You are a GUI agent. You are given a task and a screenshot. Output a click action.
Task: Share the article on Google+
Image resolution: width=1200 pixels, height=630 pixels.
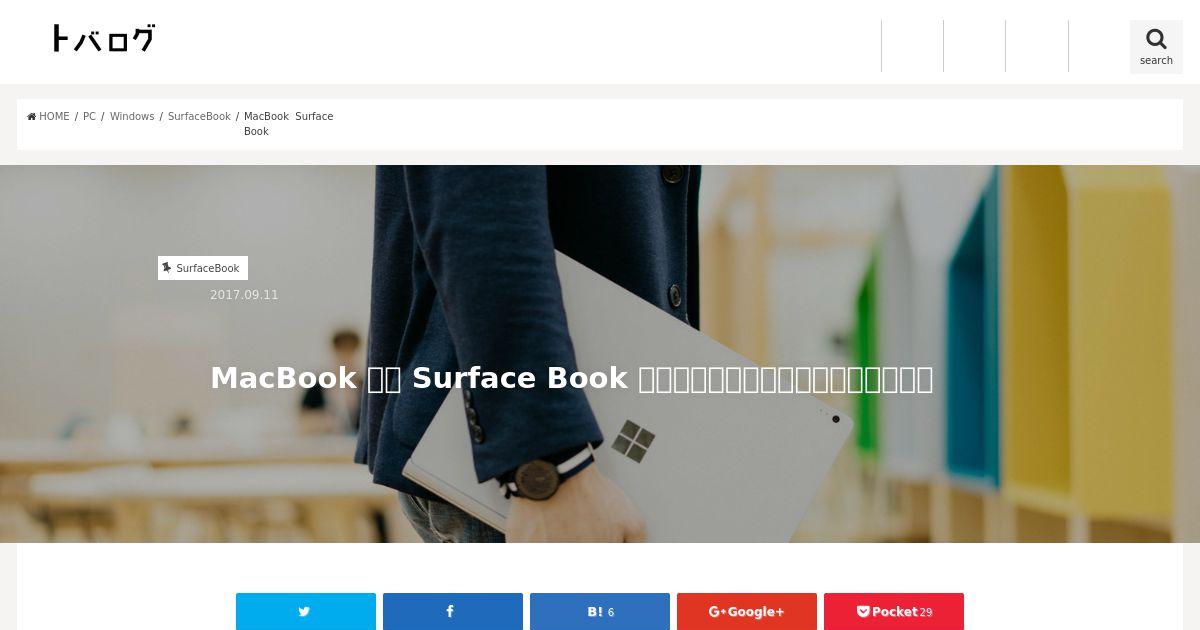coord(747,611)
